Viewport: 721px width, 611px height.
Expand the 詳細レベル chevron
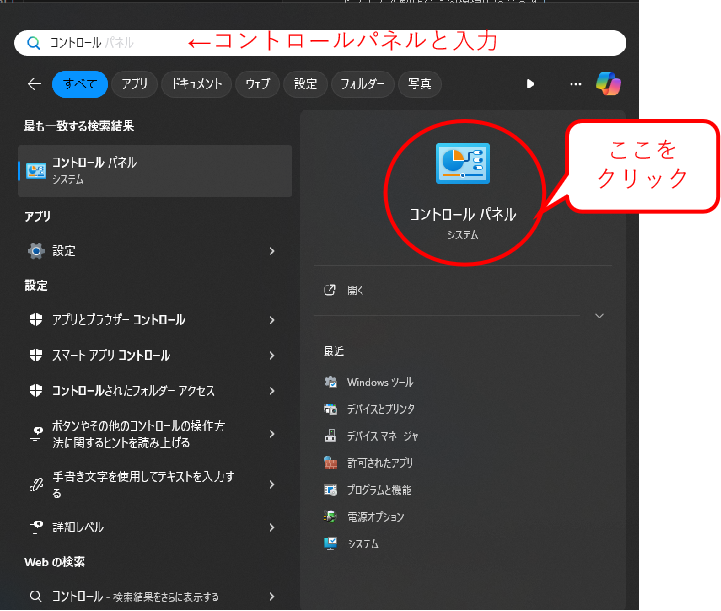click(x=272, y=527)
